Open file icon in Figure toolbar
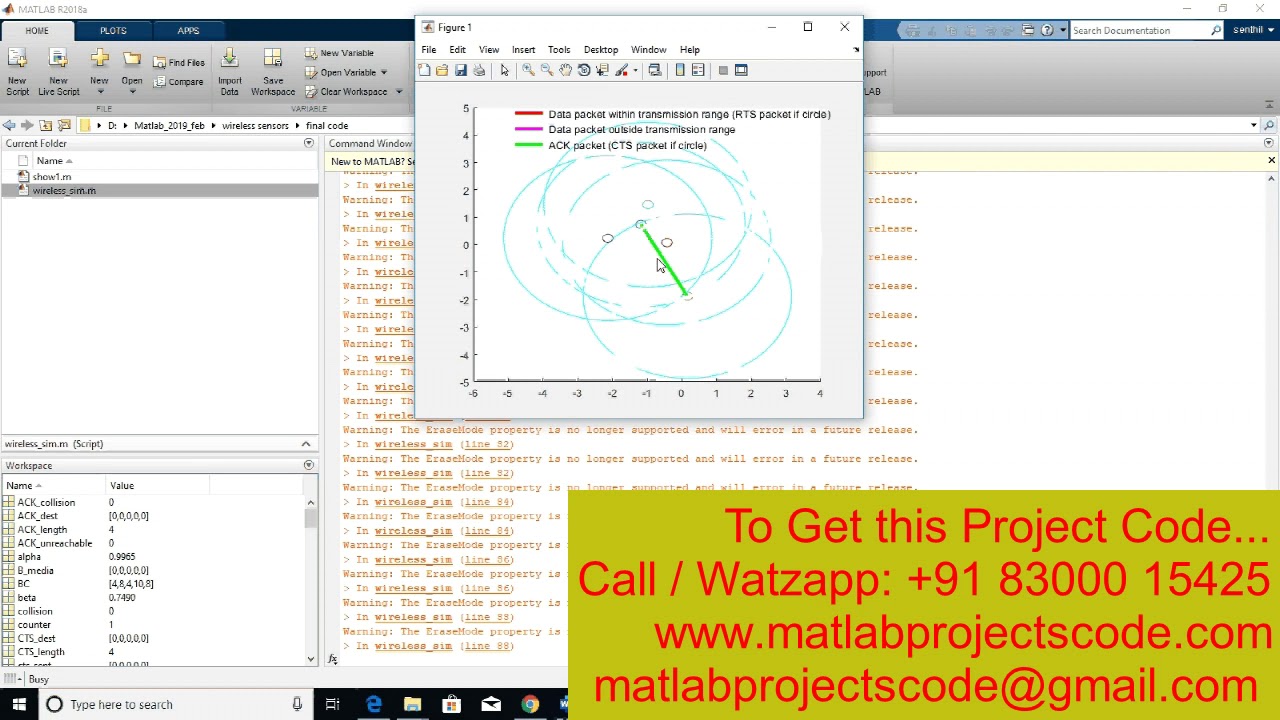 [x=442, y=70]
